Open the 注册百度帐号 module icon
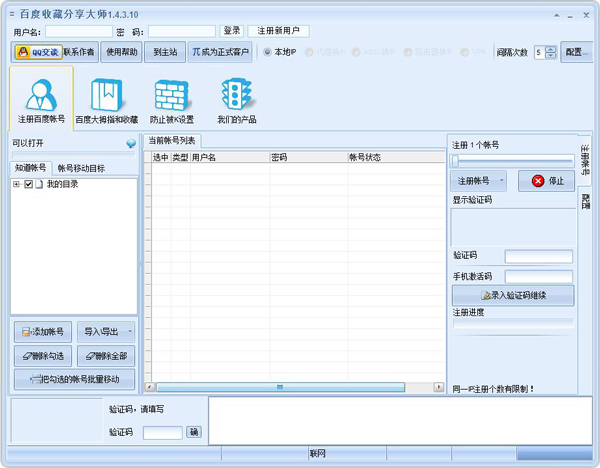The width and height of the screenshot is (600, 468). tap(41, 99)
